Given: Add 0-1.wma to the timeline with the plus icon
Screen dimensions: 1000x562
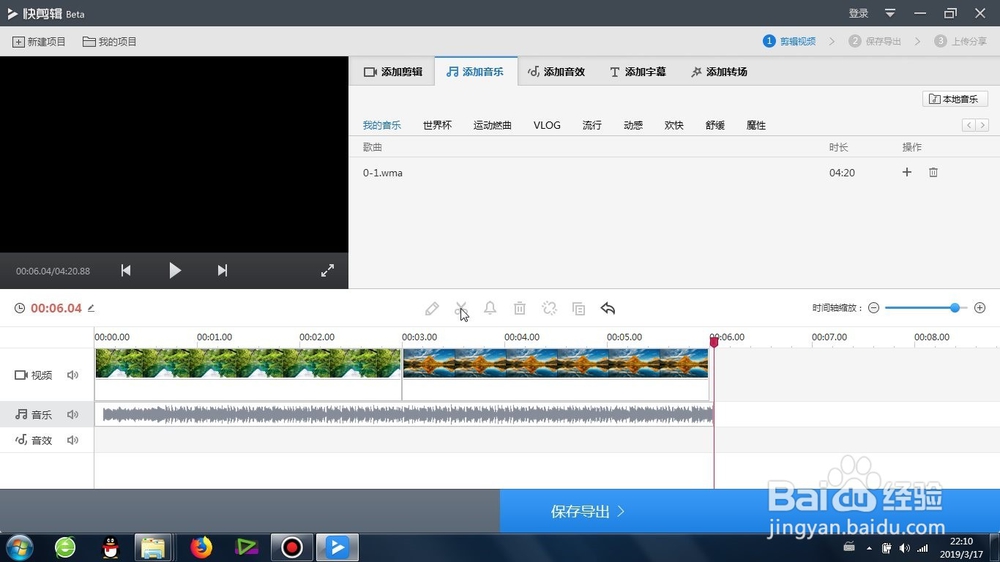Looking at the screenshot, I should [x=907, y=172].
